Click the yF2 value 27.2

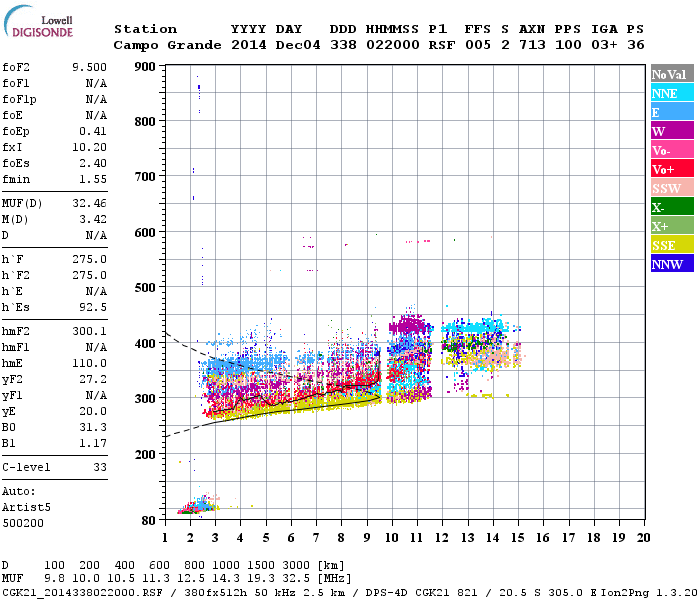click(x=93, y=379)
